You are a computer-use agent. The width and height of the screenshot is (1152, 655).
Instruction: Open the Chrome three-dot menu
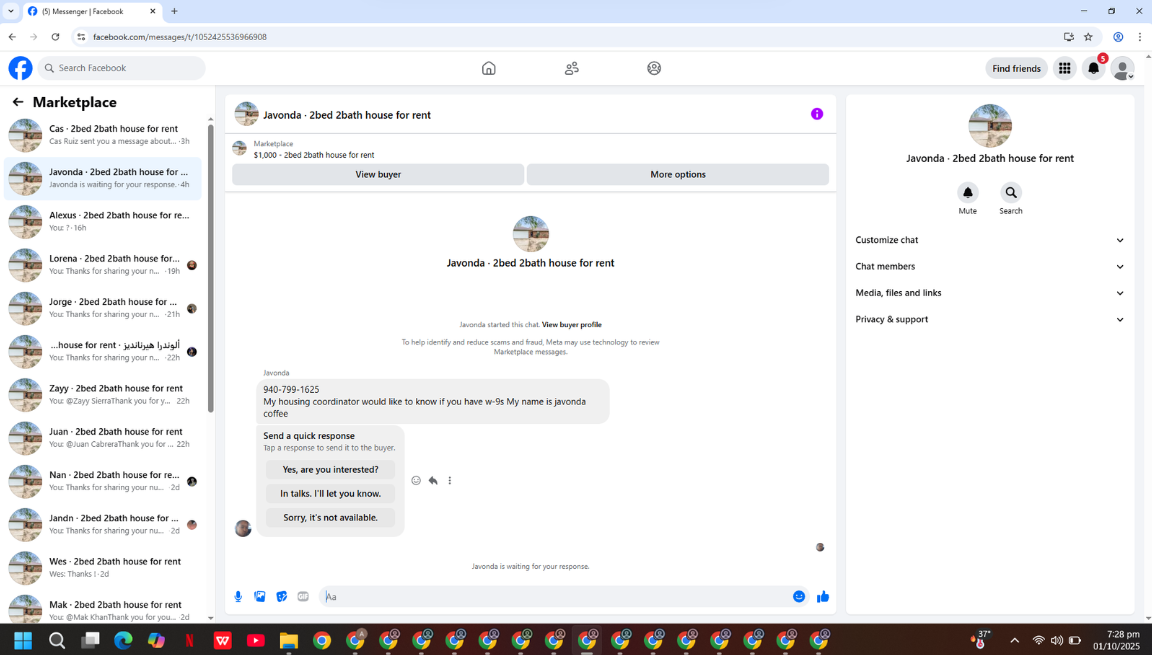pos(1140,37)
